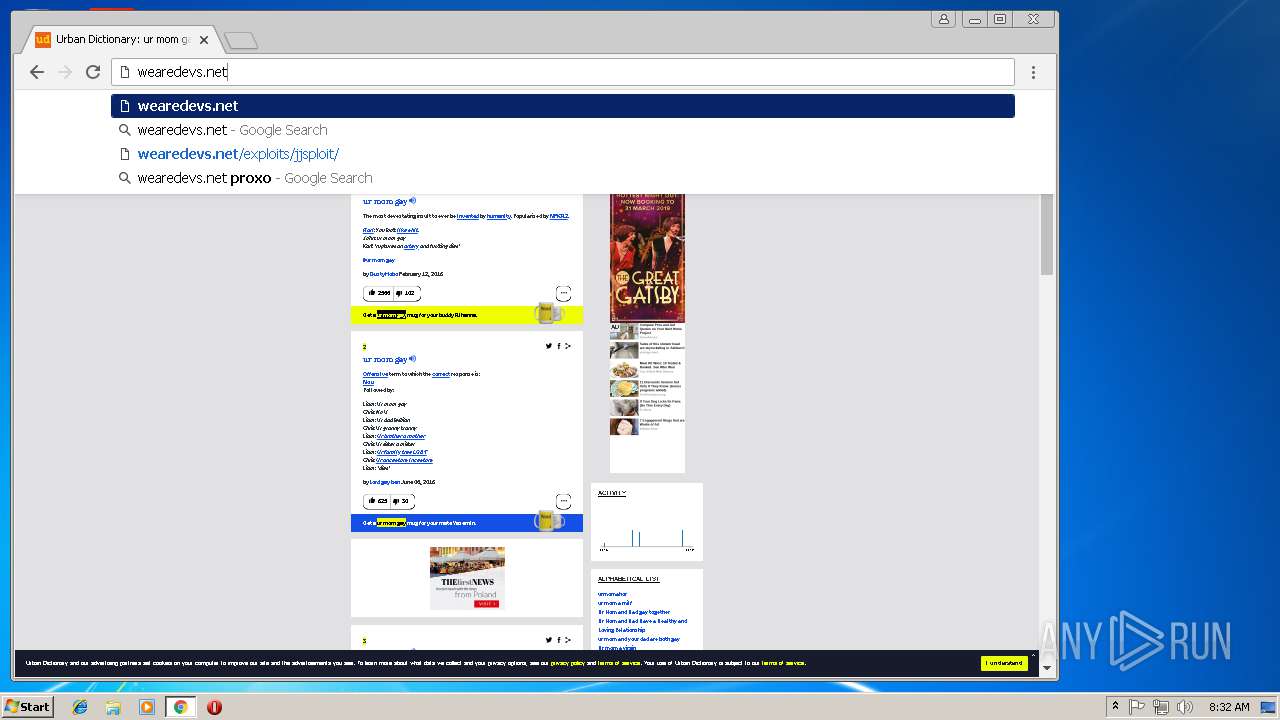This screenshot has width=1280, height=720.
Task: Open 'ur mom a hor' in alphabetical list
Action: click(612, 594)
